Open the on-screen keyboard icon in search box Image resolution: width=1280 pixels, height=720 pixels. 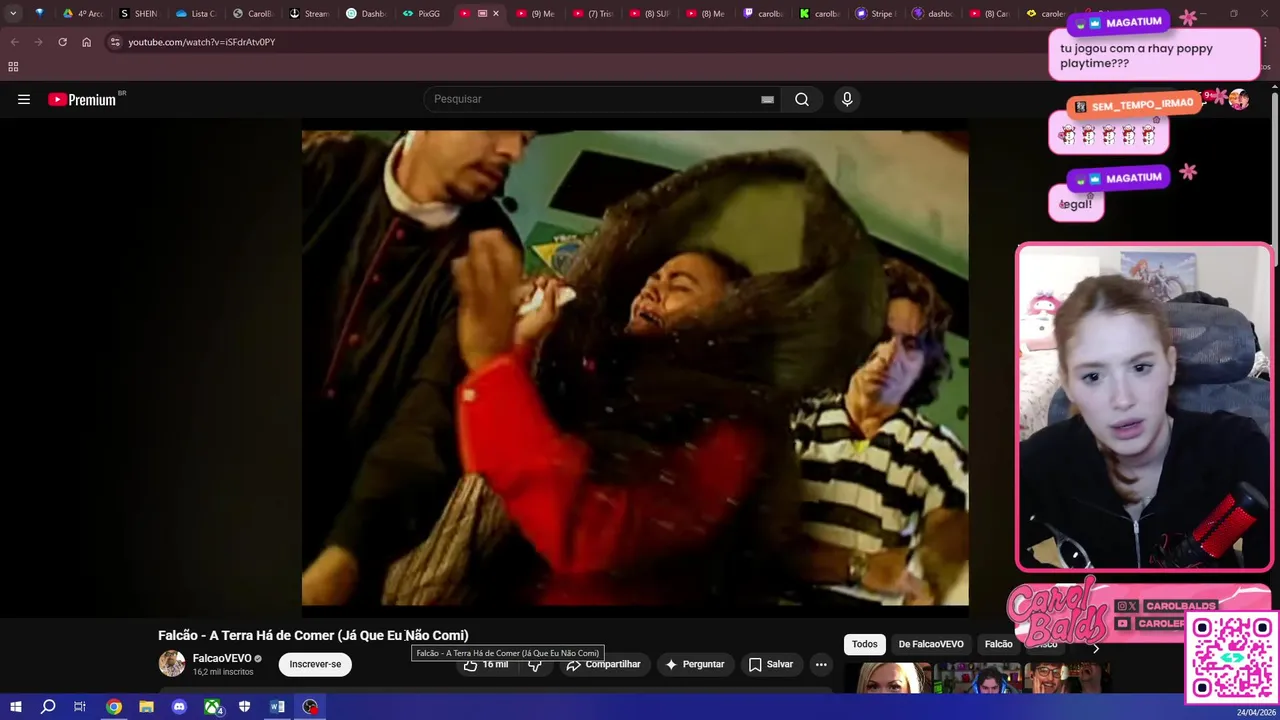pyautogui.click(x=767, y=99)
